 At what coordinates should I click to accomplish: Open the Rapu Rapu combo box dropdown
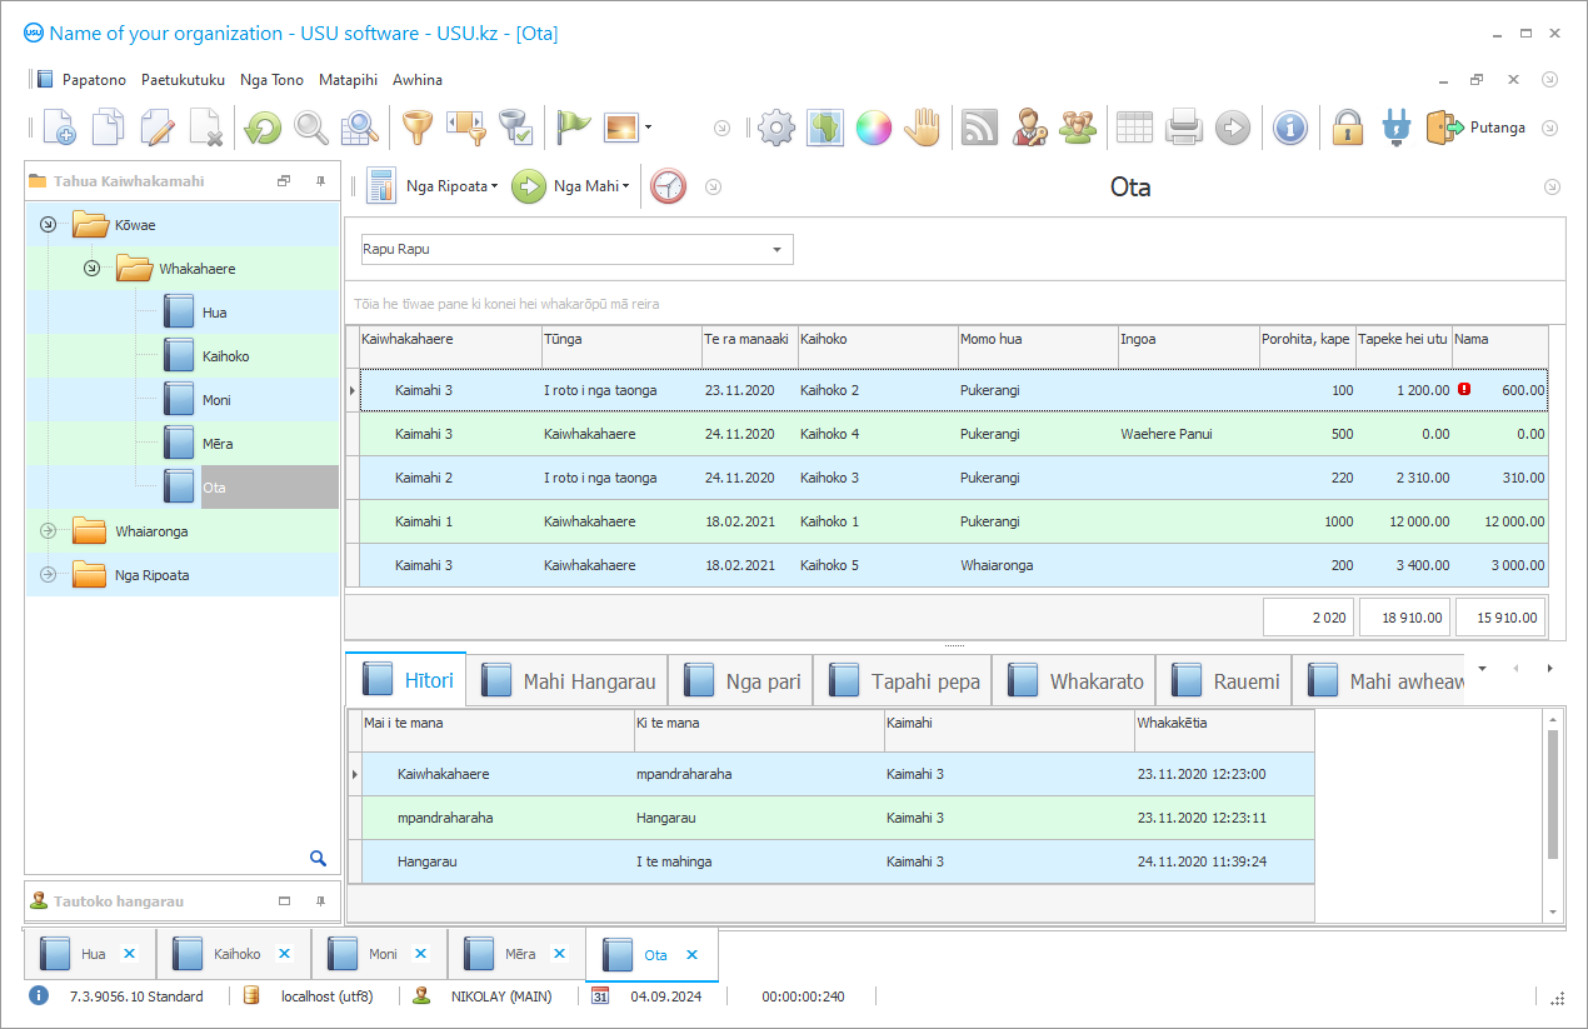tap(776, 250)
